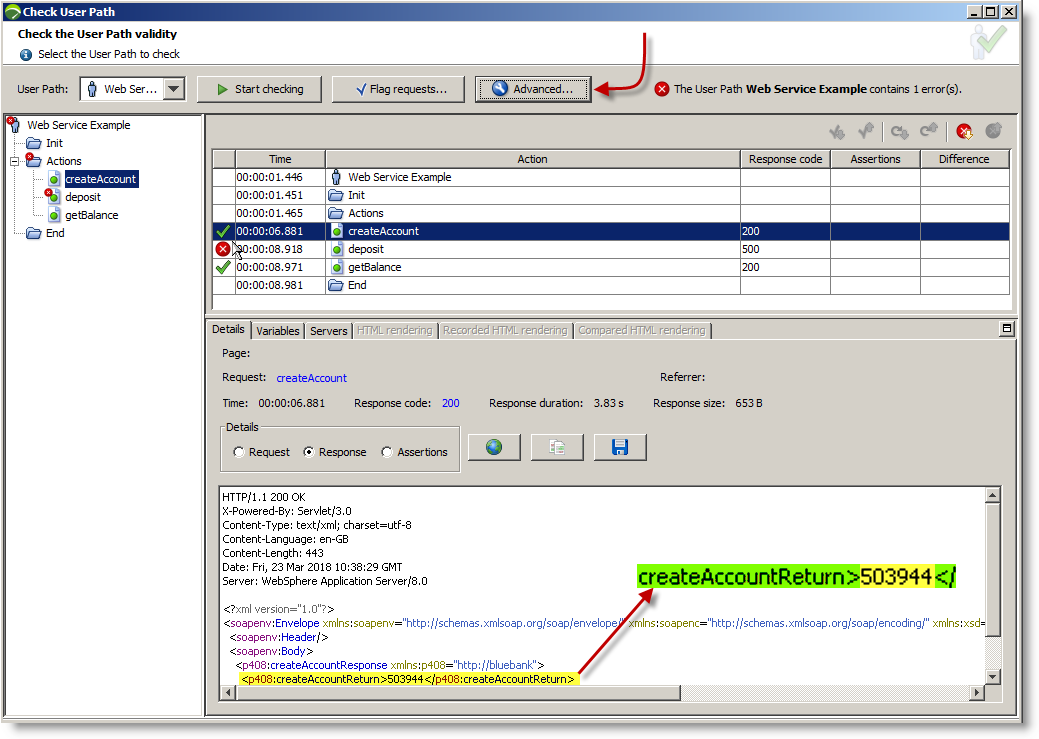Maximize the details panel with corner toggle

tap(1007, 329)
